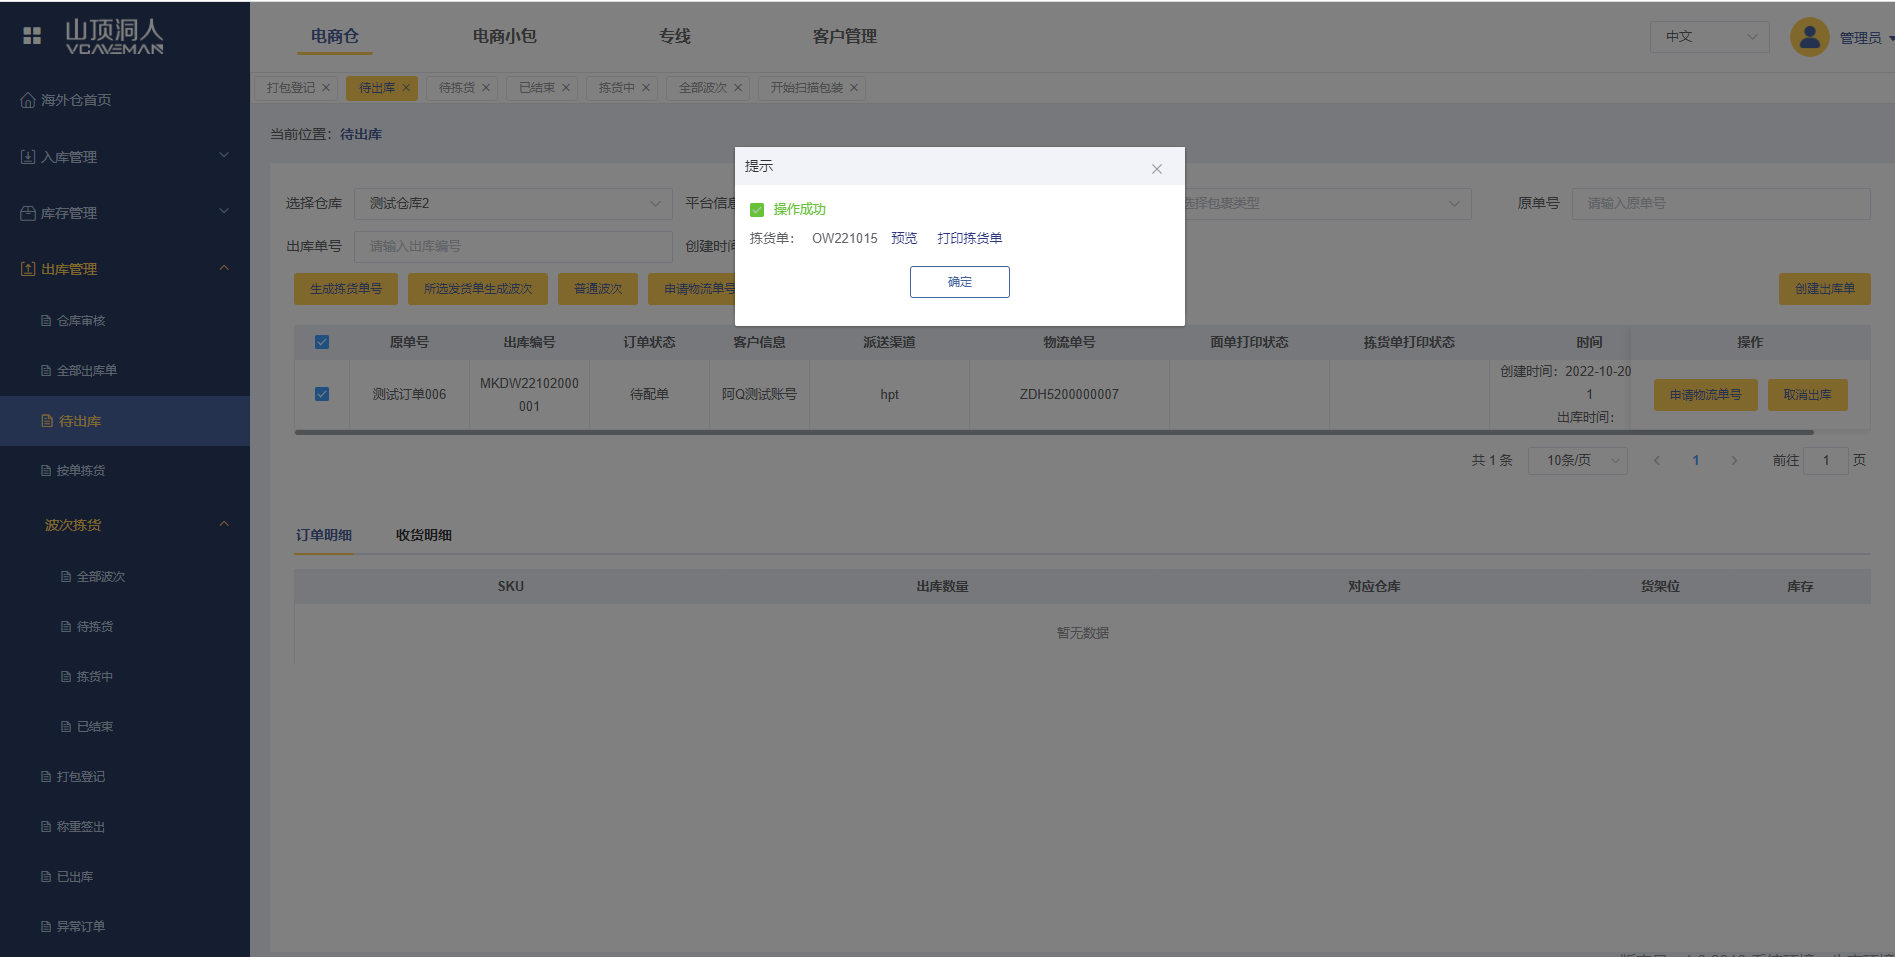Collapse the 波次拣货 sidebar section
This screenshot has width=1895, height=957.
tap(224, 525)
